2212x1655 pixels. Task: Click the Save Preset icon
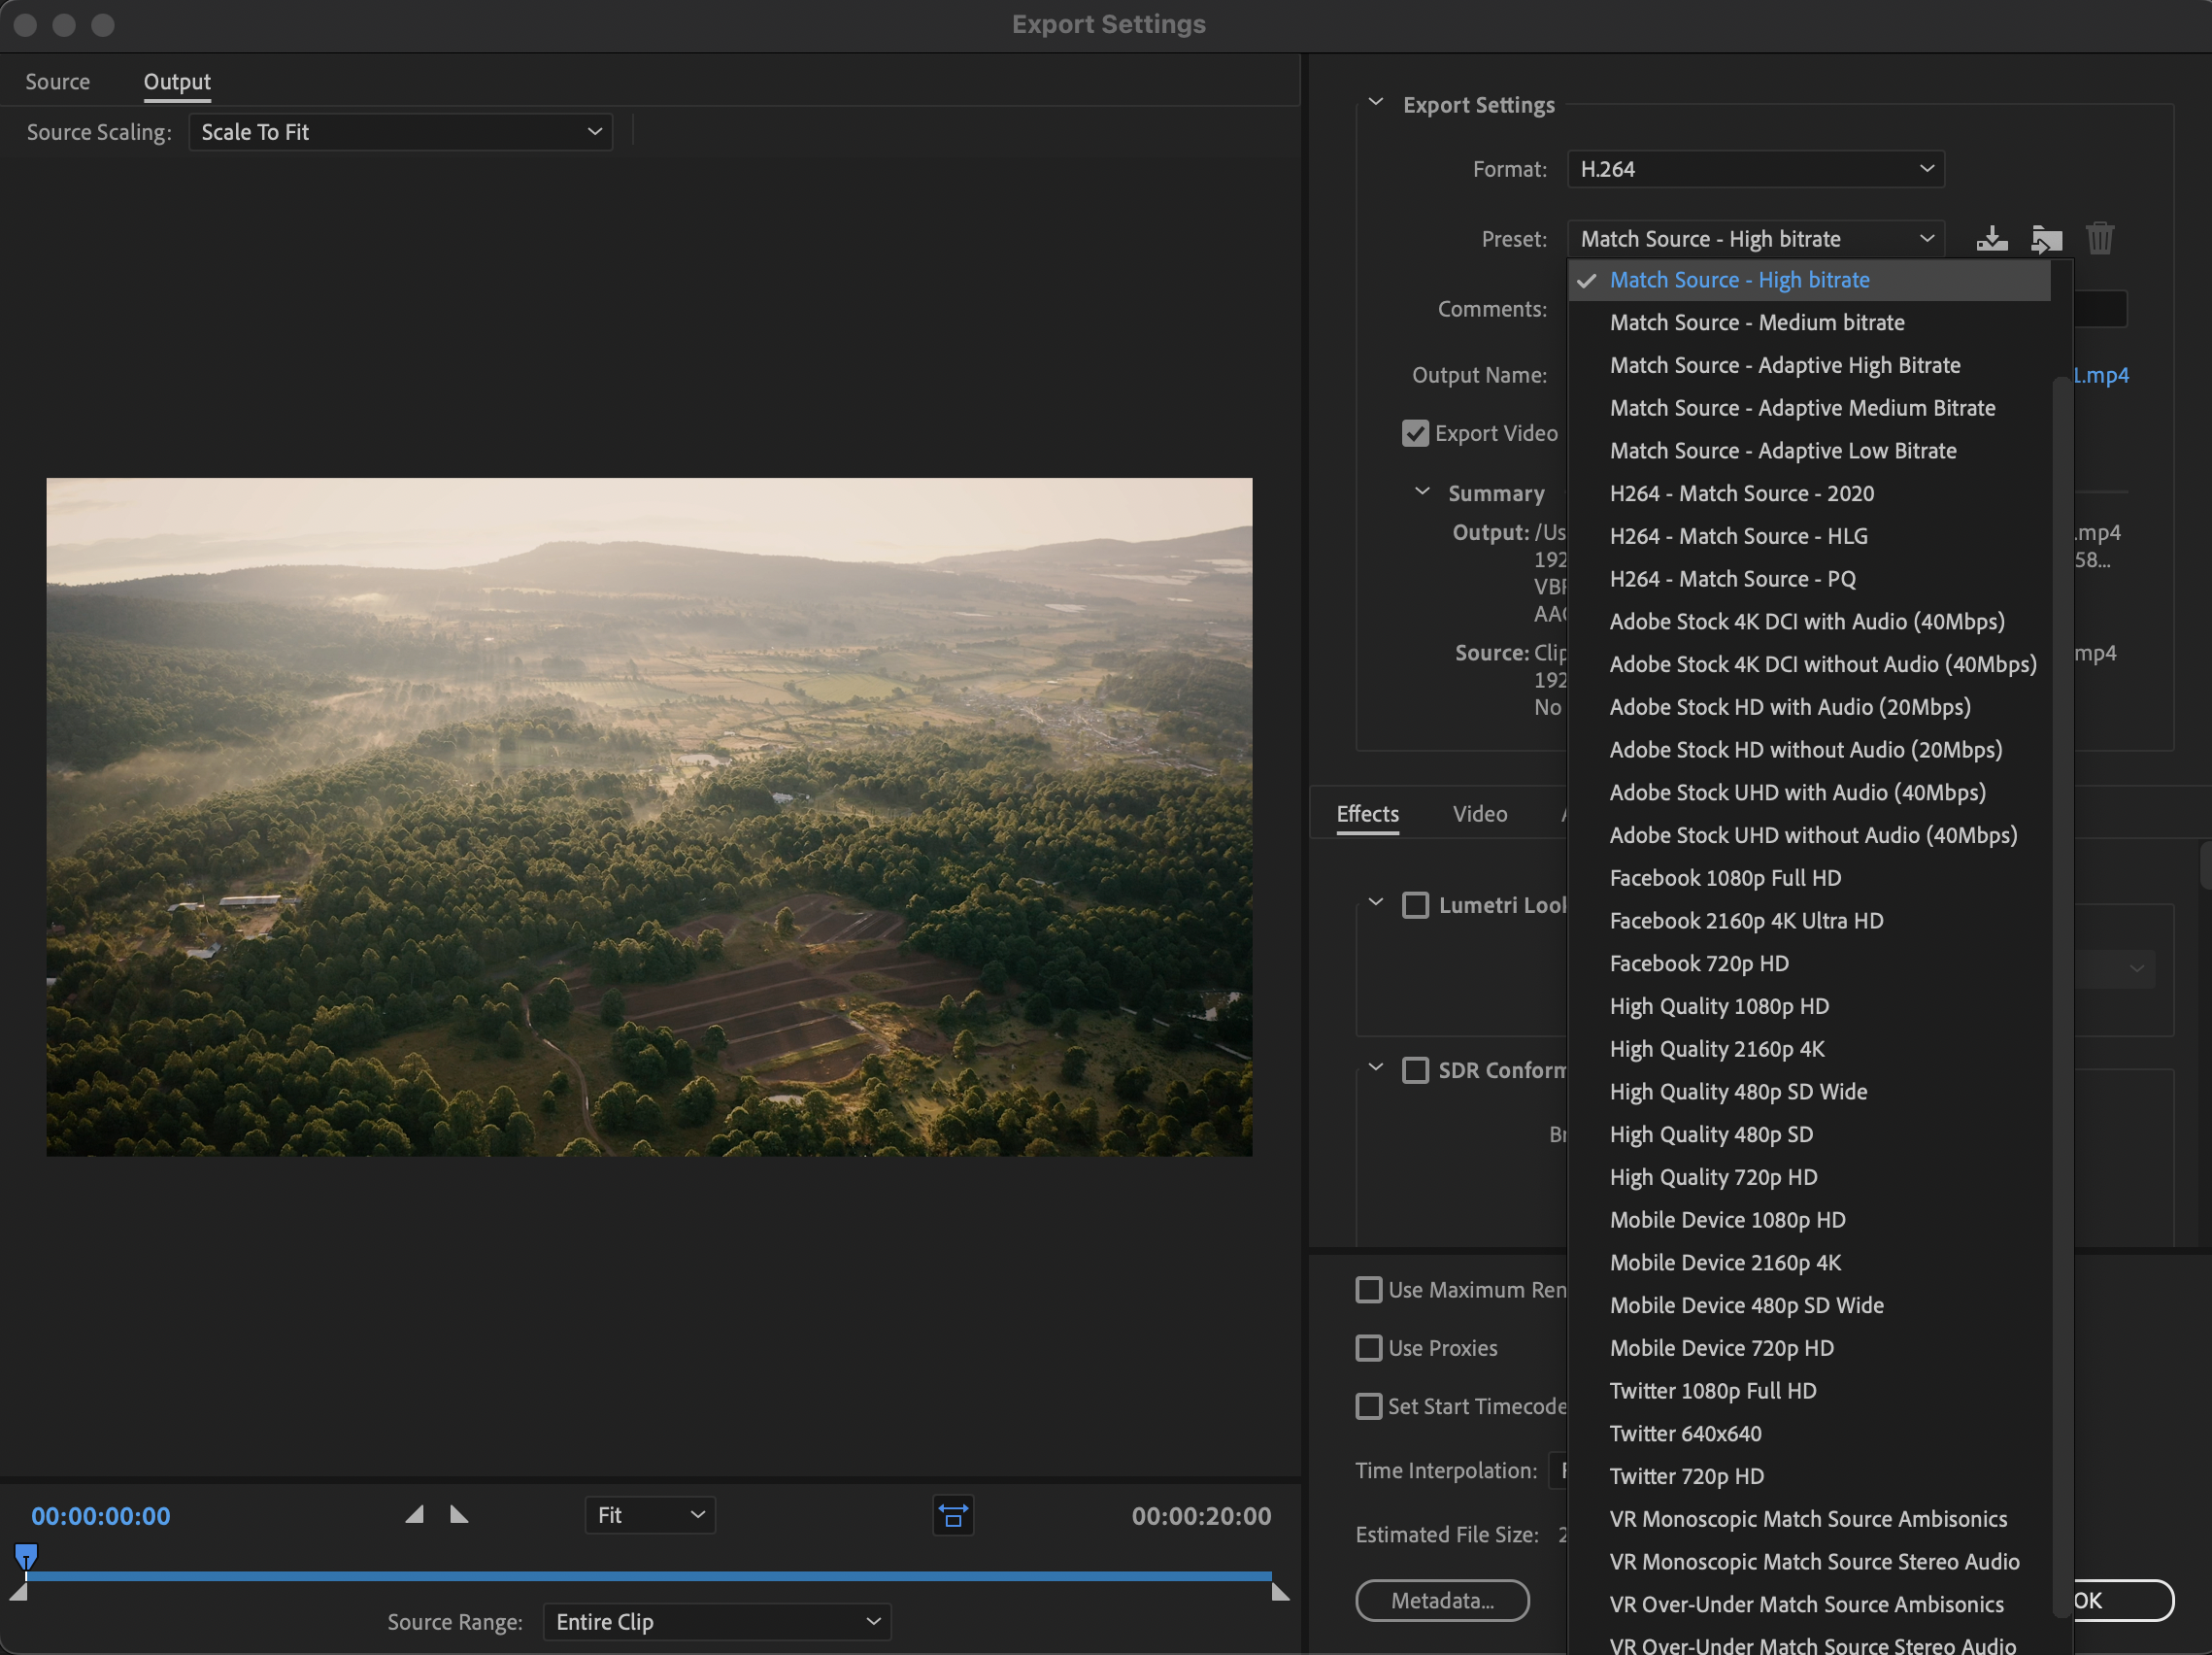(1991, 238)
